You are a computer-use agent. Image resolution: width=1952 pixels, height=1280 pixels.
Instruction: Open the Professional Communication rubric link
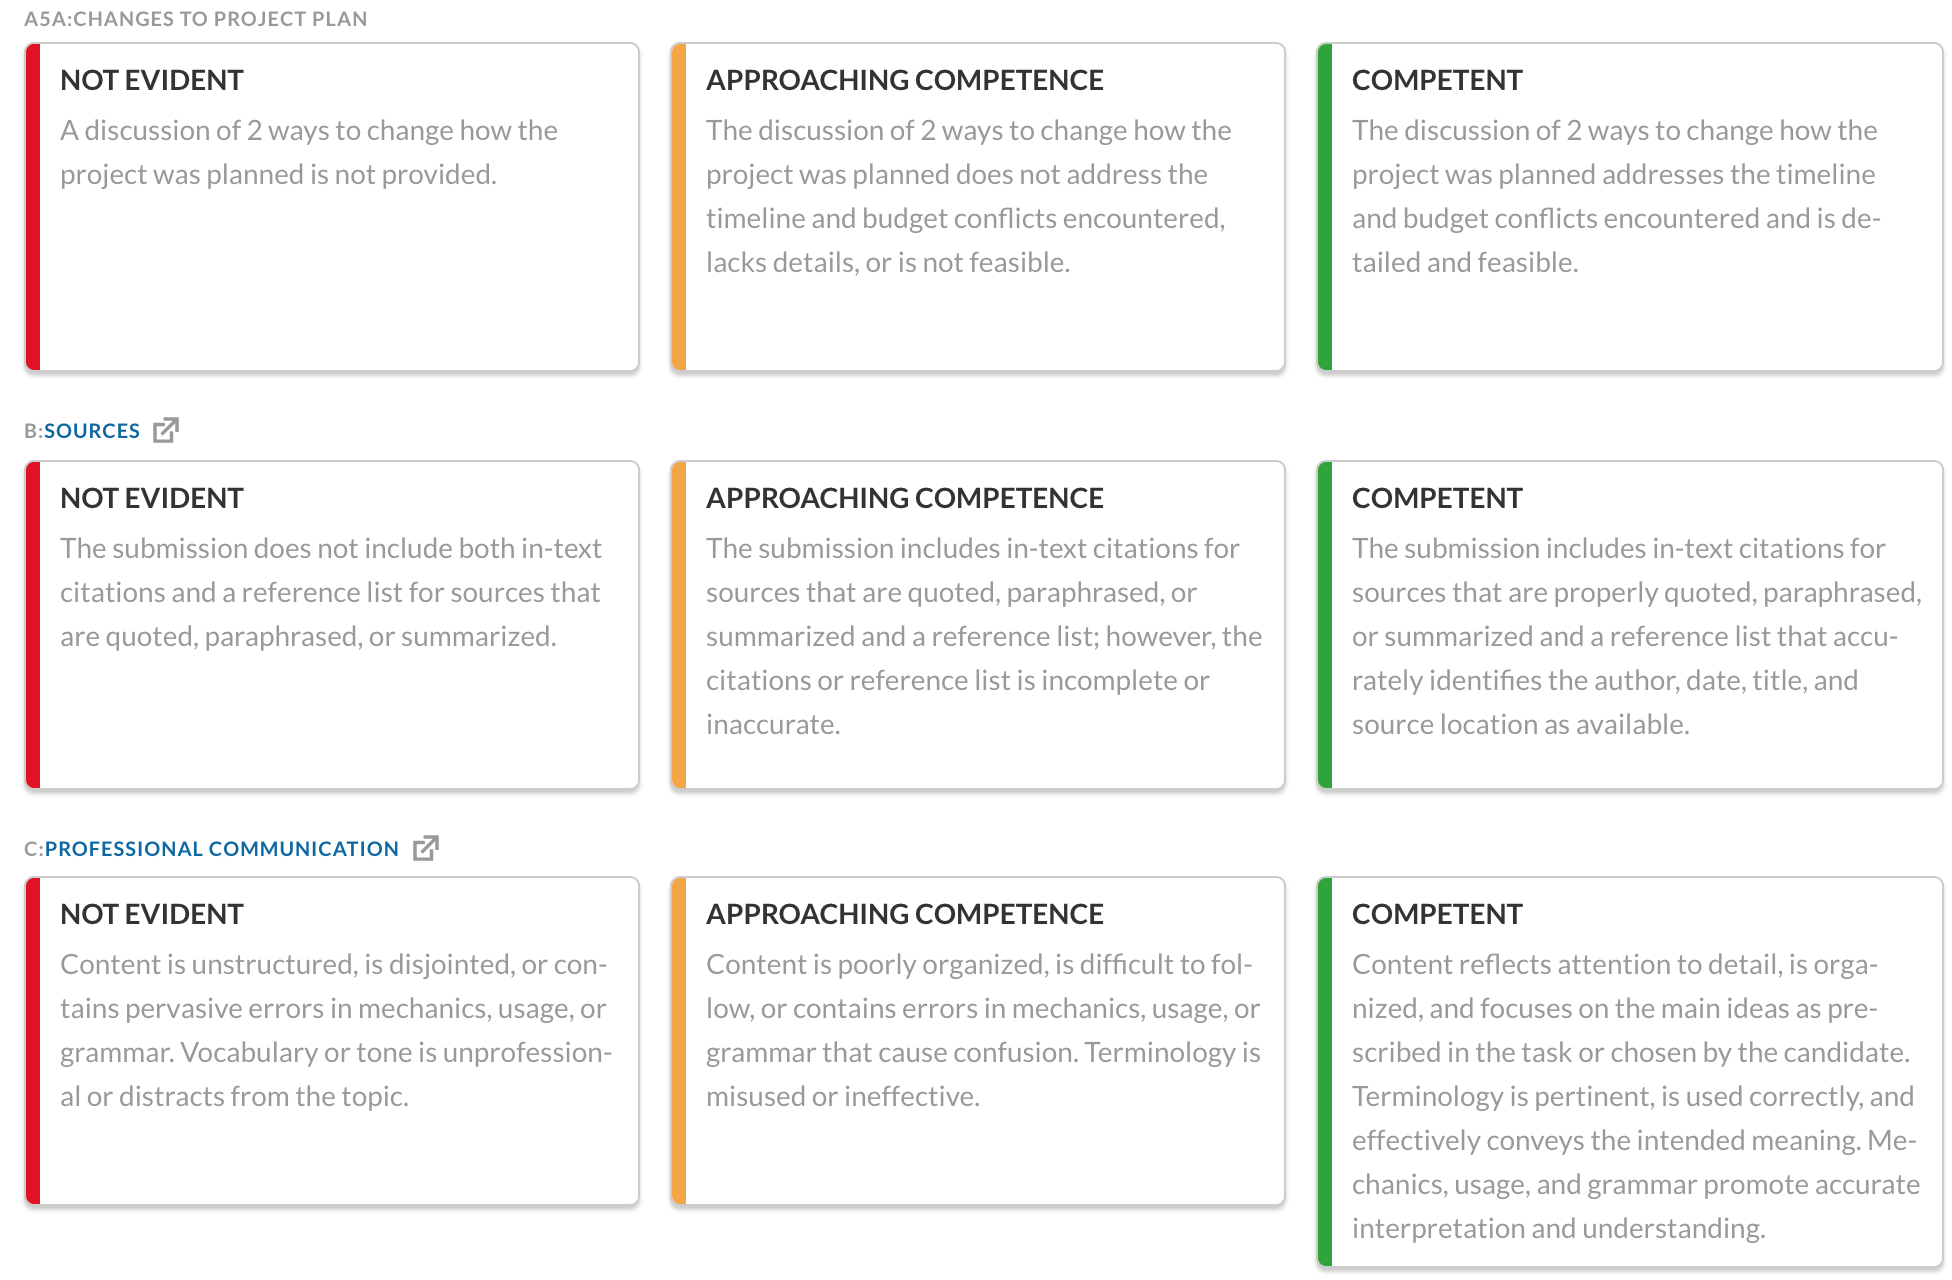pos(222,849)
